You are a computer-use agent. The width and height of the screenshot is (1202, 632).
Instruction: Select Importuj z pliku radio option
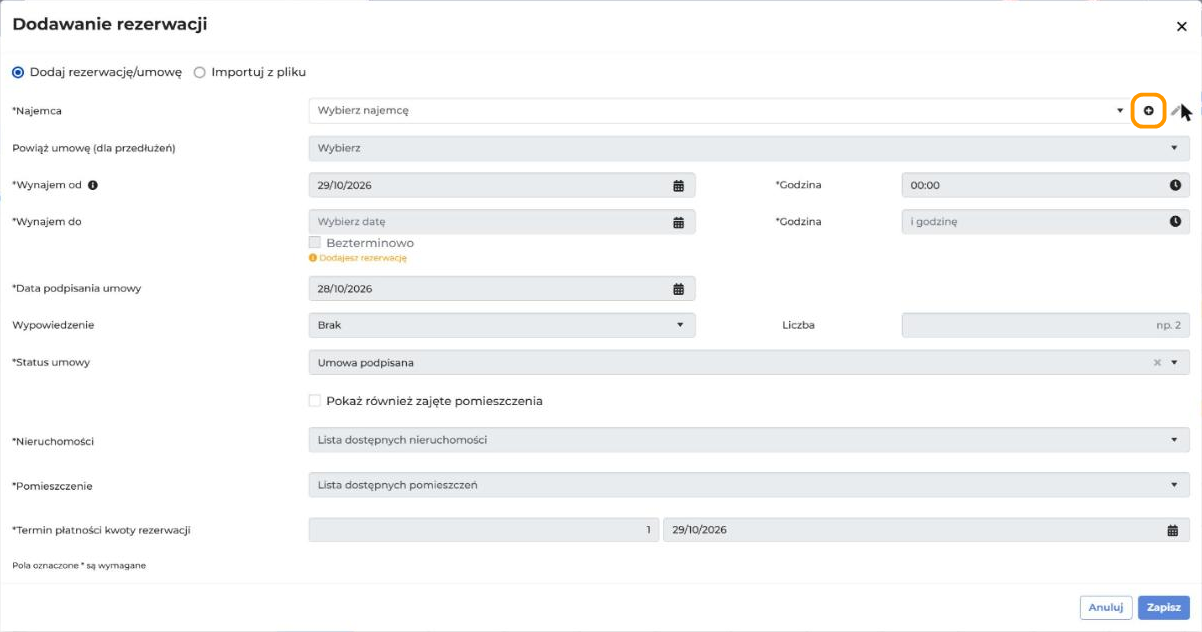click(x=200, y=72)
